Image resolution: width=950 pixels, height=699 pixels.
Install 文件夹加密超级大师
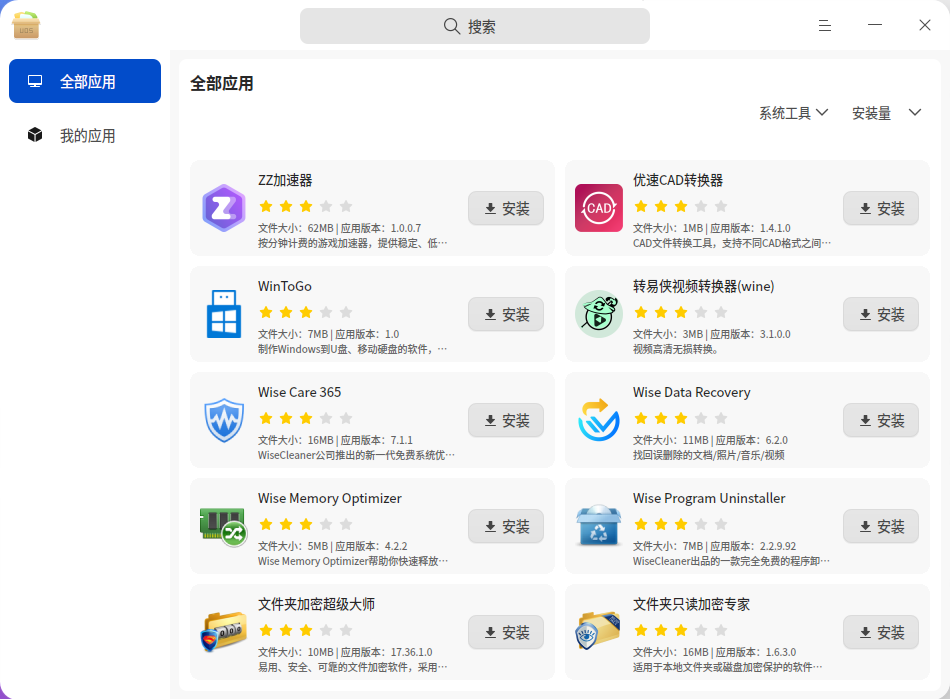(x=506, y=632)
